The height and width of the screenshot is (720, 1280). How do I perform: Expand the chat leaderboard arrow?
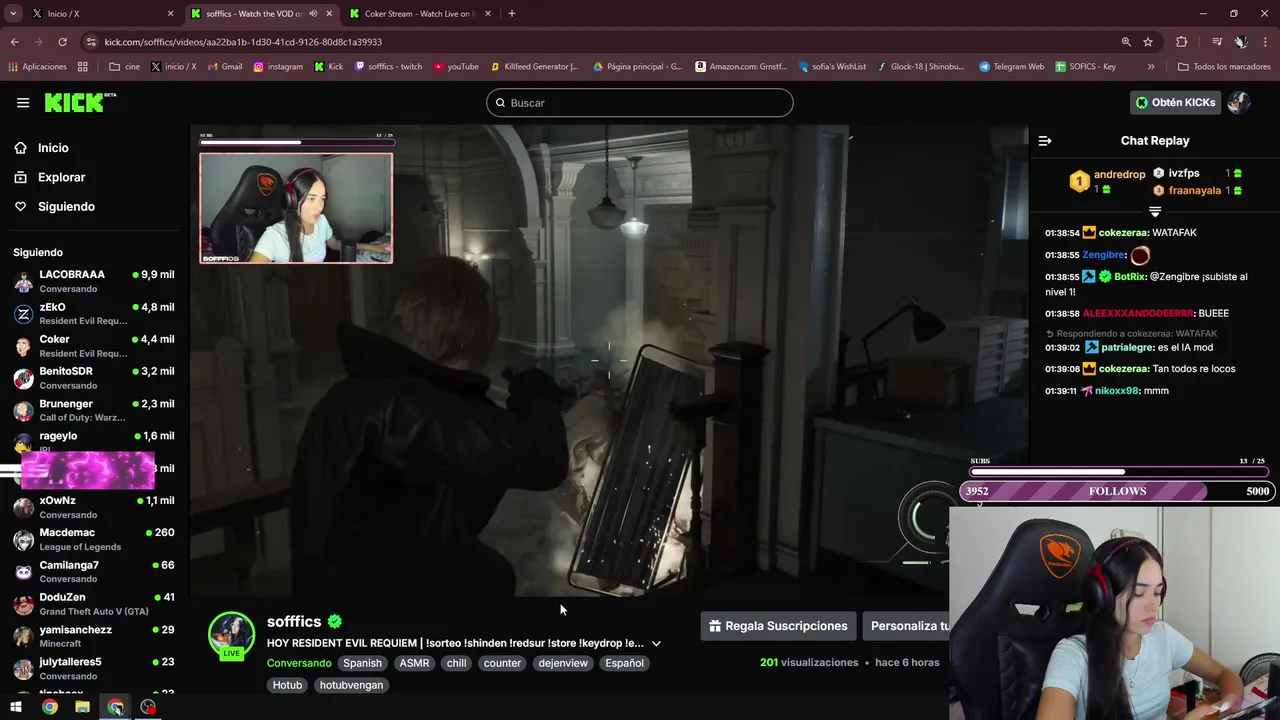(x=1155, y=212)
